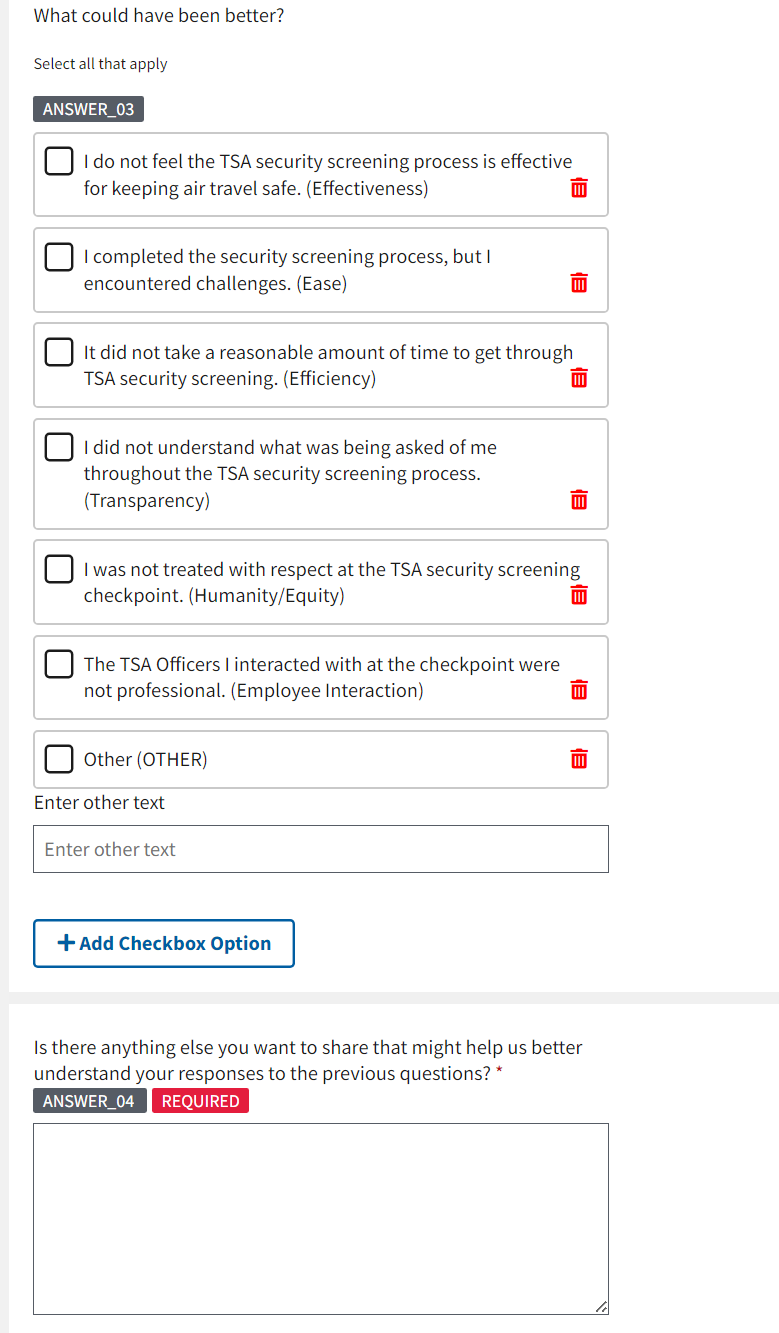Delete the Transparency checkbox option
This screenshot has width=779, height=1333.
[579, 499]
